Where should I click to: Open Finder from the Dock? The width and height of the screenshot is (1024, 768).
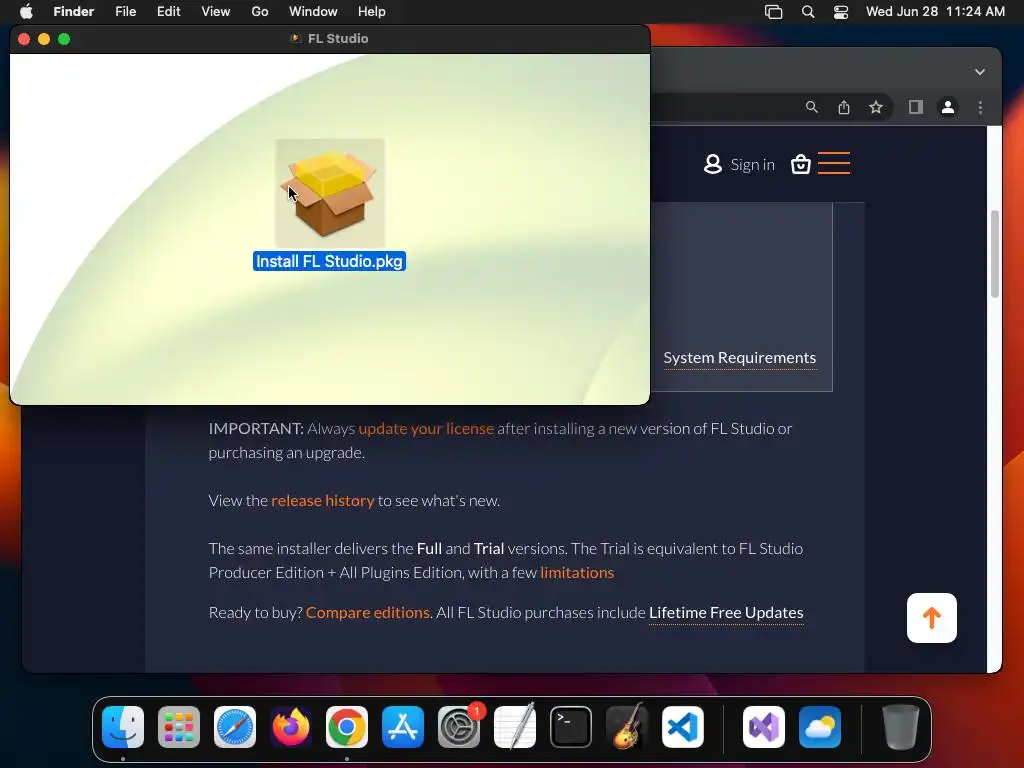point(123,726)
